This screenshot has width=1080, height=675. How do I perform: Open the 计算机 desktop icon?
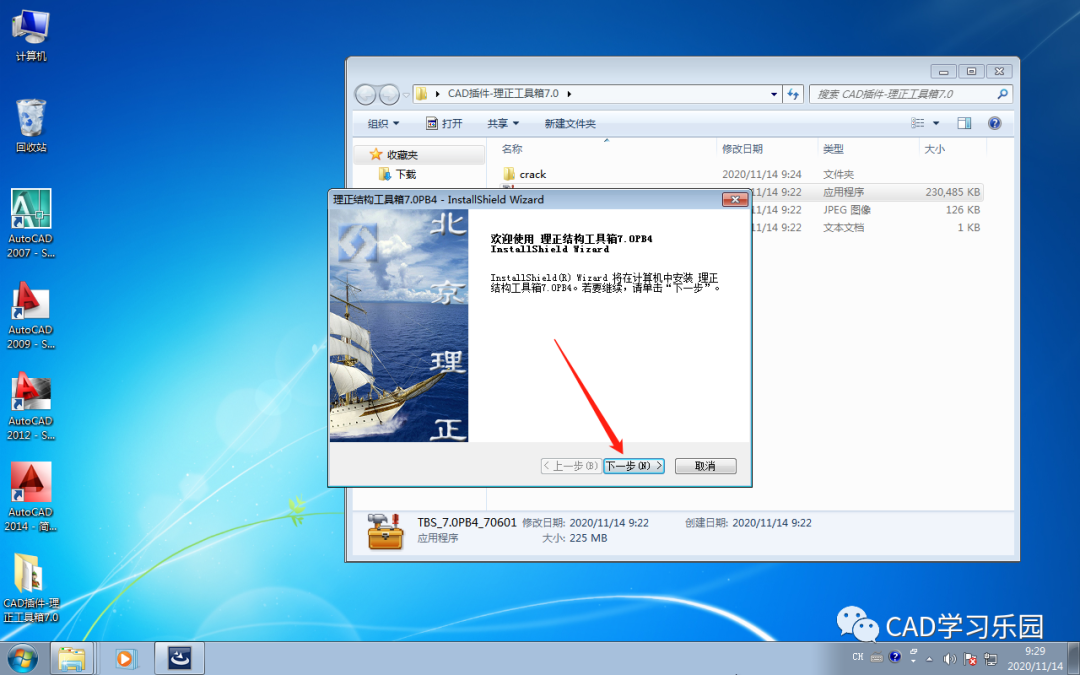[31, 36]
